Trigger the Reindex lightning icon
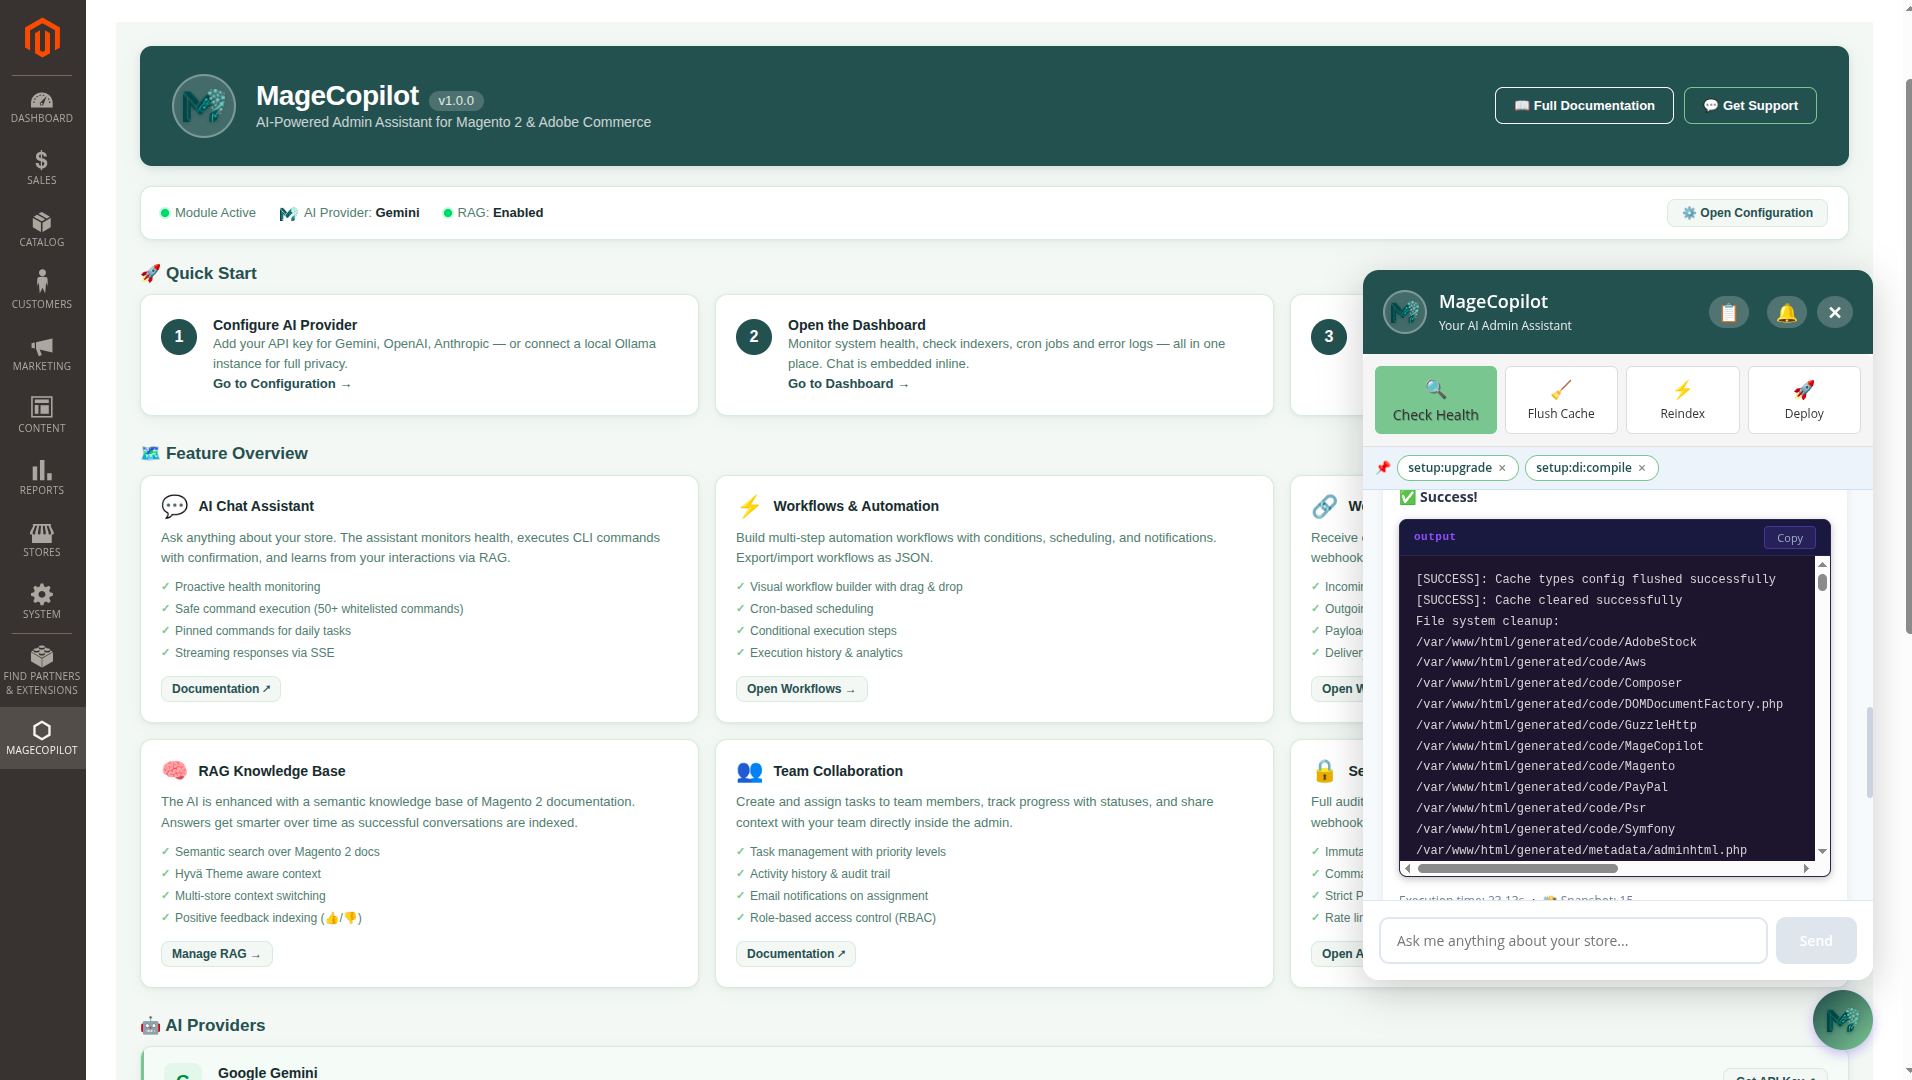Screen dimensions: 1912x1080 (x=1682, y=390)
